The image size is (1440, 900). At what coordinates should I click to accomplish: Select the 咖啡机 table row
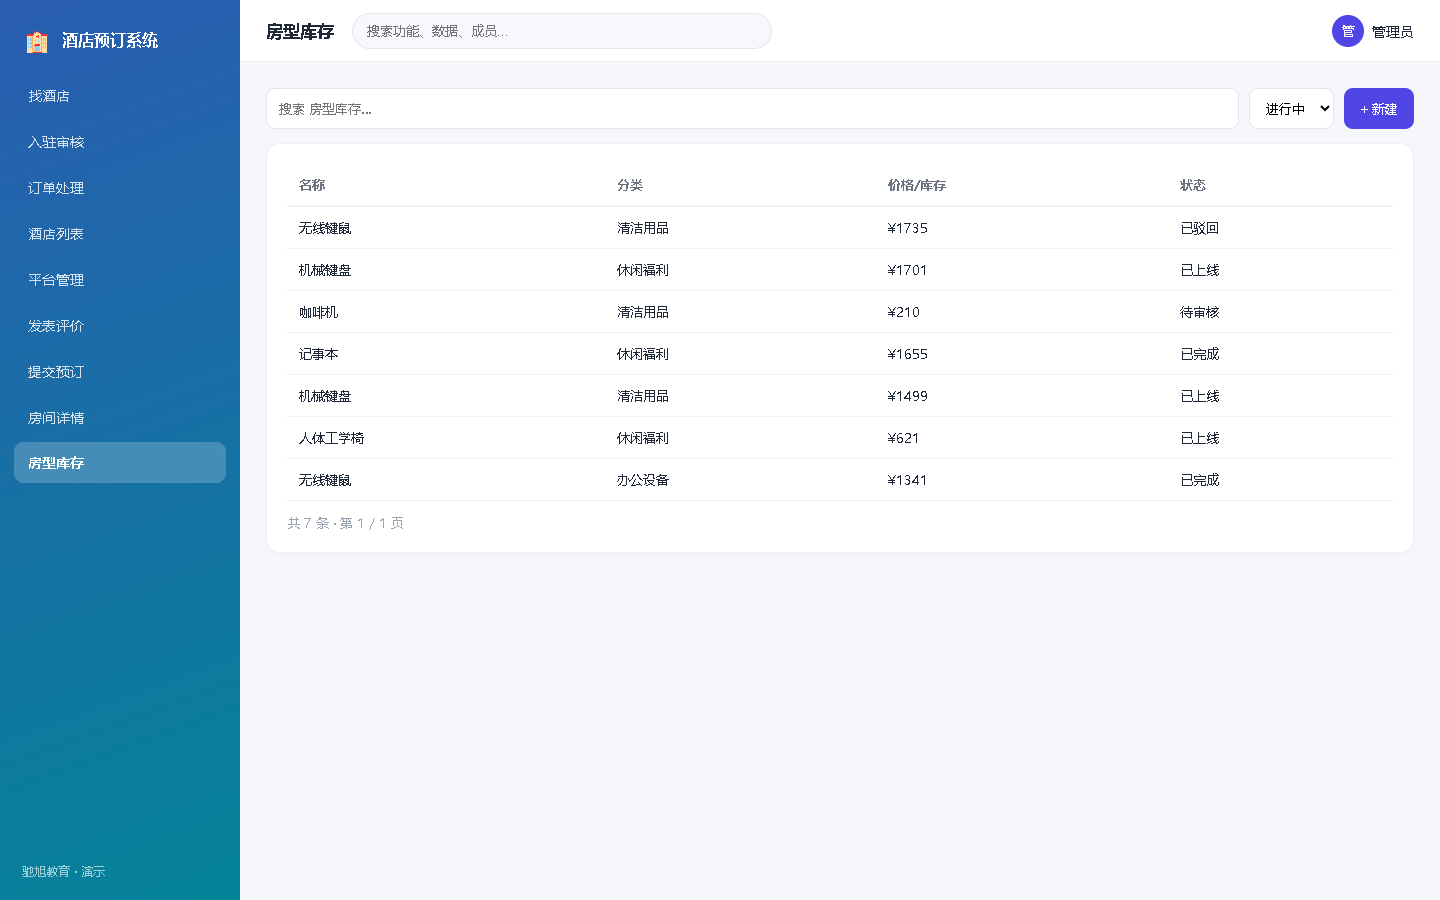(x=840, y=312)
